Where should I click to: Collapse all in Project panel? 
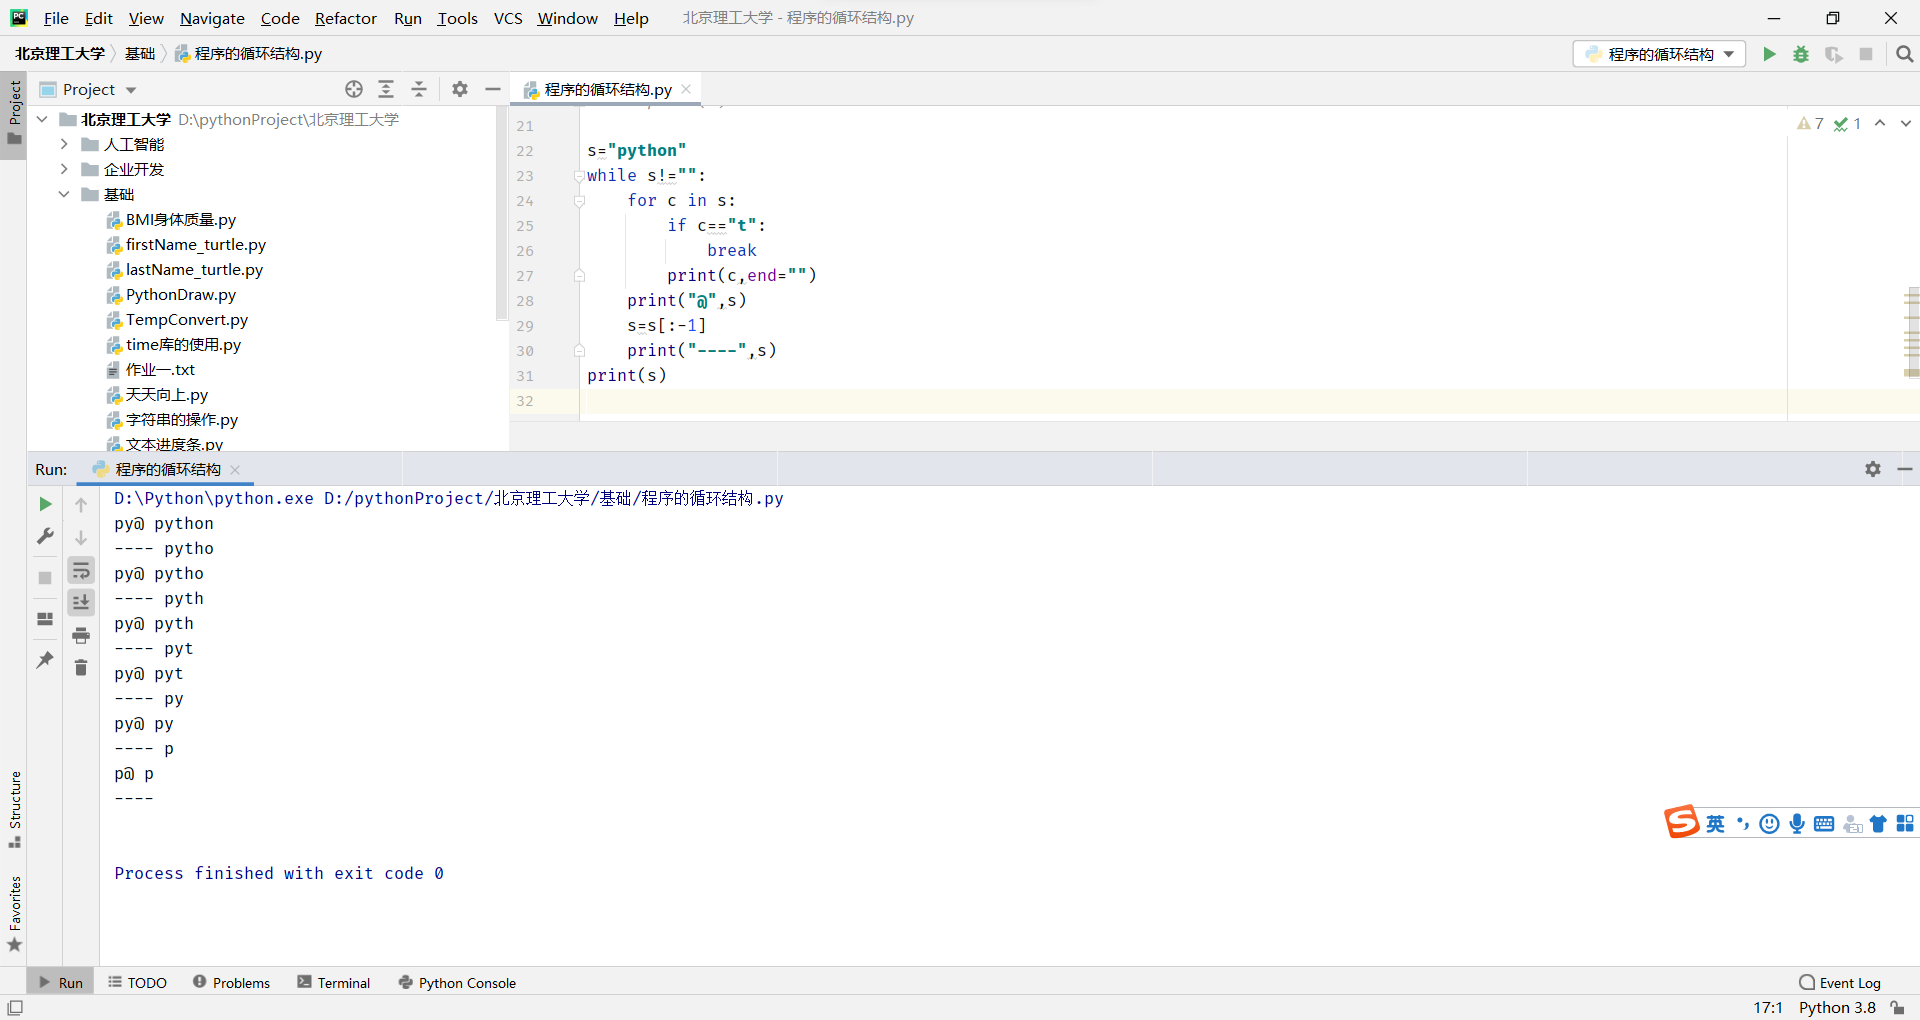(x=419, y=89)
